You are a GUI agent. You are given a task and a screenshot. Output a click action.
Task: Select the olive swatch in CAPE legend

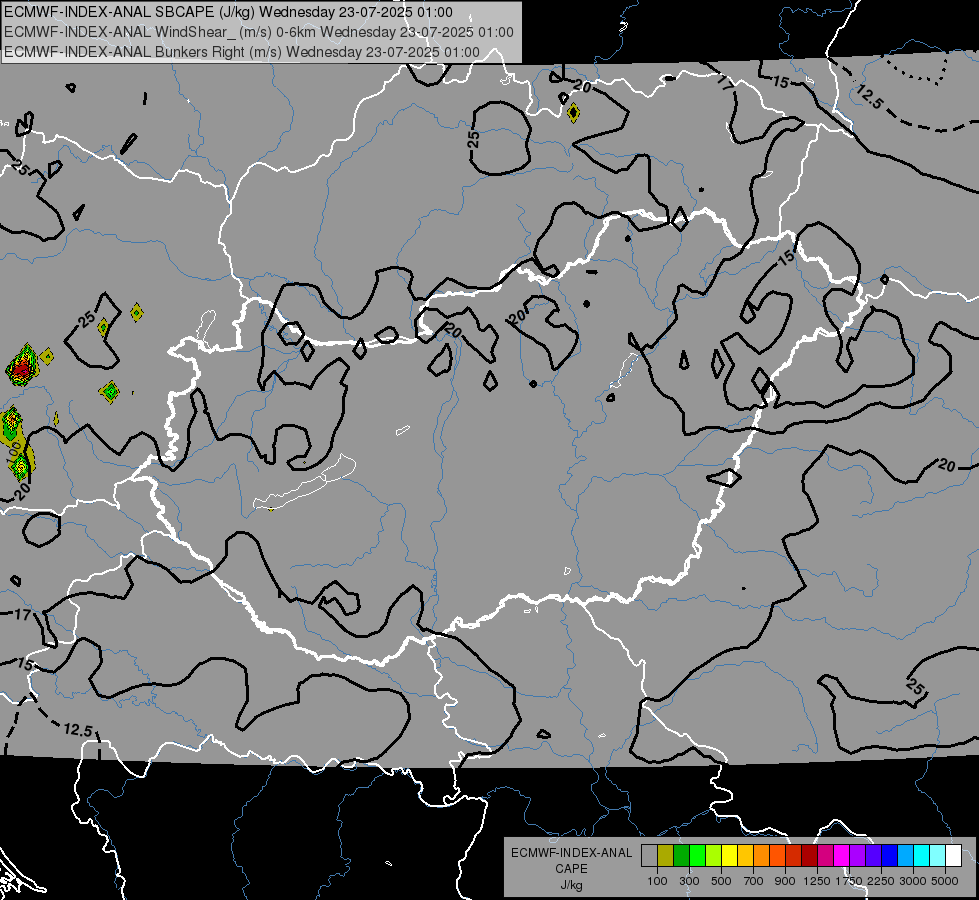(666, 856)
